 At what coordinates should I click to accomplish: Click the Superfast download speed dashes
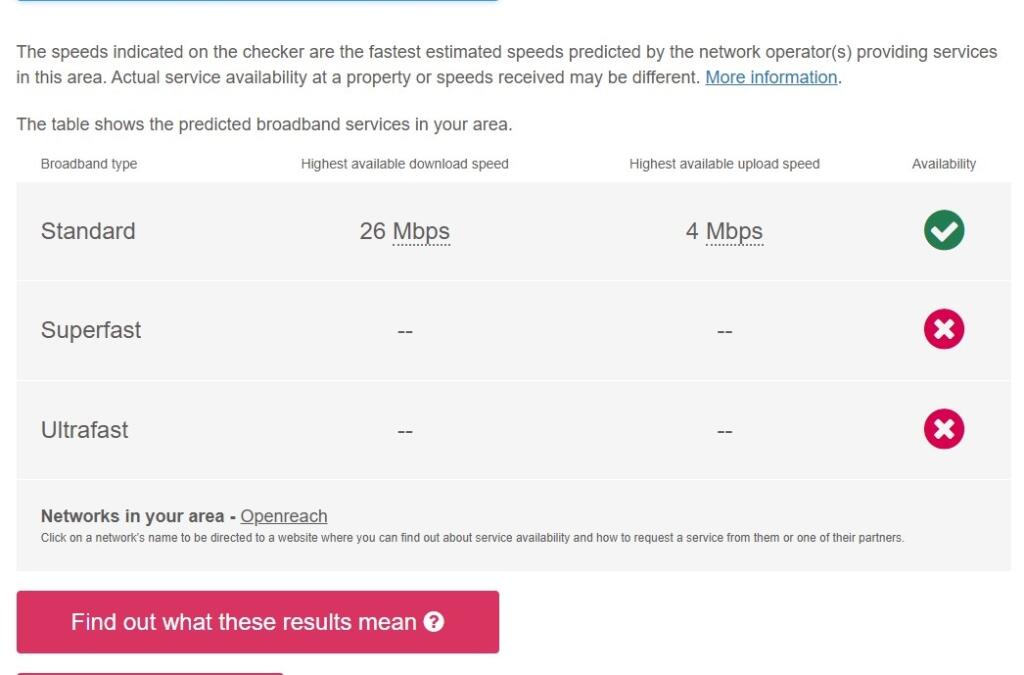(x=405, y=332)
